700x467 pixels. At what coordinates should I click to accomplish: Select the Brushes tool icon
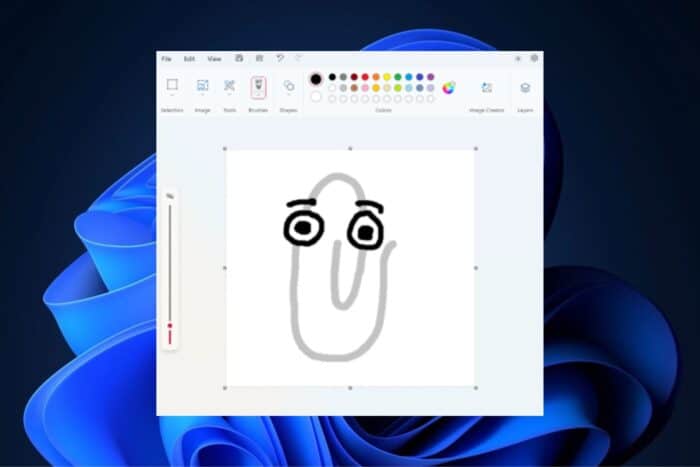point(258,86)
